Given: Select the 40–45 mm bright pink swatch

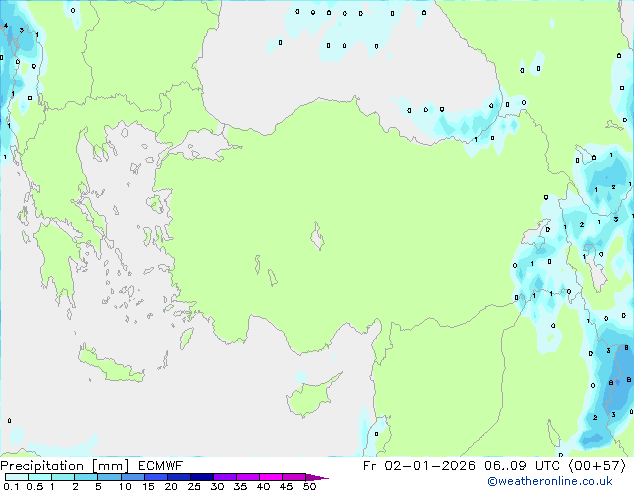Looking at the screenshot, I should (x=271, y=477).
